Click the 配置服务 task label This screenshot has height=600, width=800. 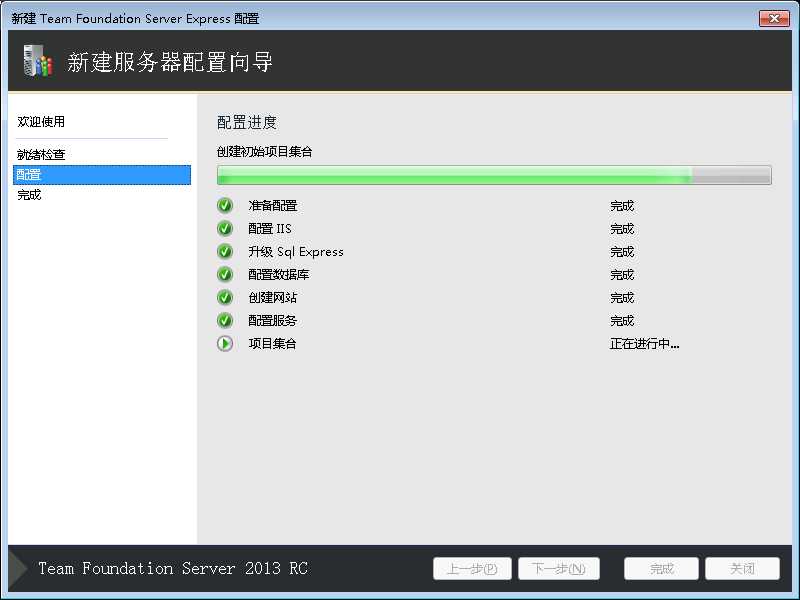tap(272, 320)
